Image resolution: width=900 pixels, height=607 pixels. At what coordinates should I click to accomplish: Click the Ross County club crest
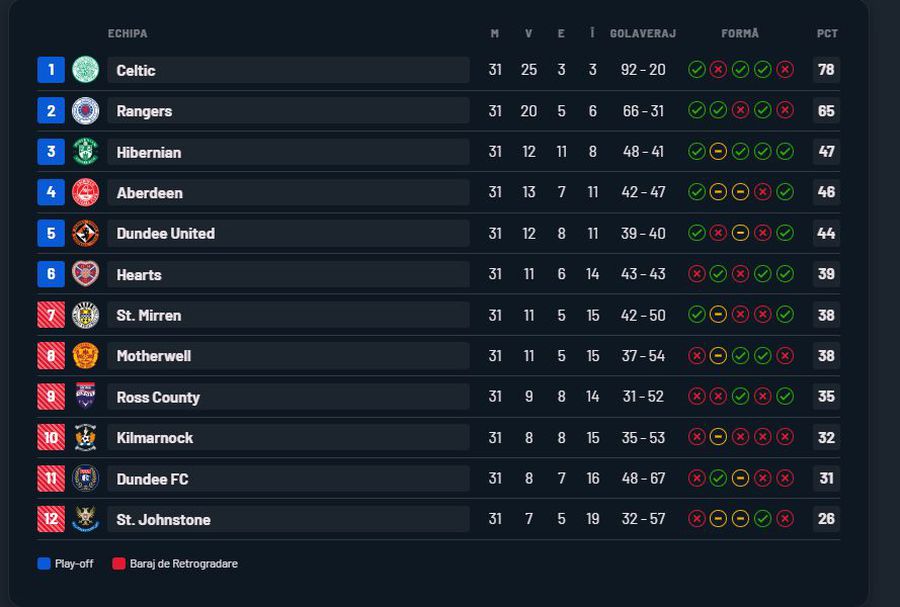tap(86, 396)
